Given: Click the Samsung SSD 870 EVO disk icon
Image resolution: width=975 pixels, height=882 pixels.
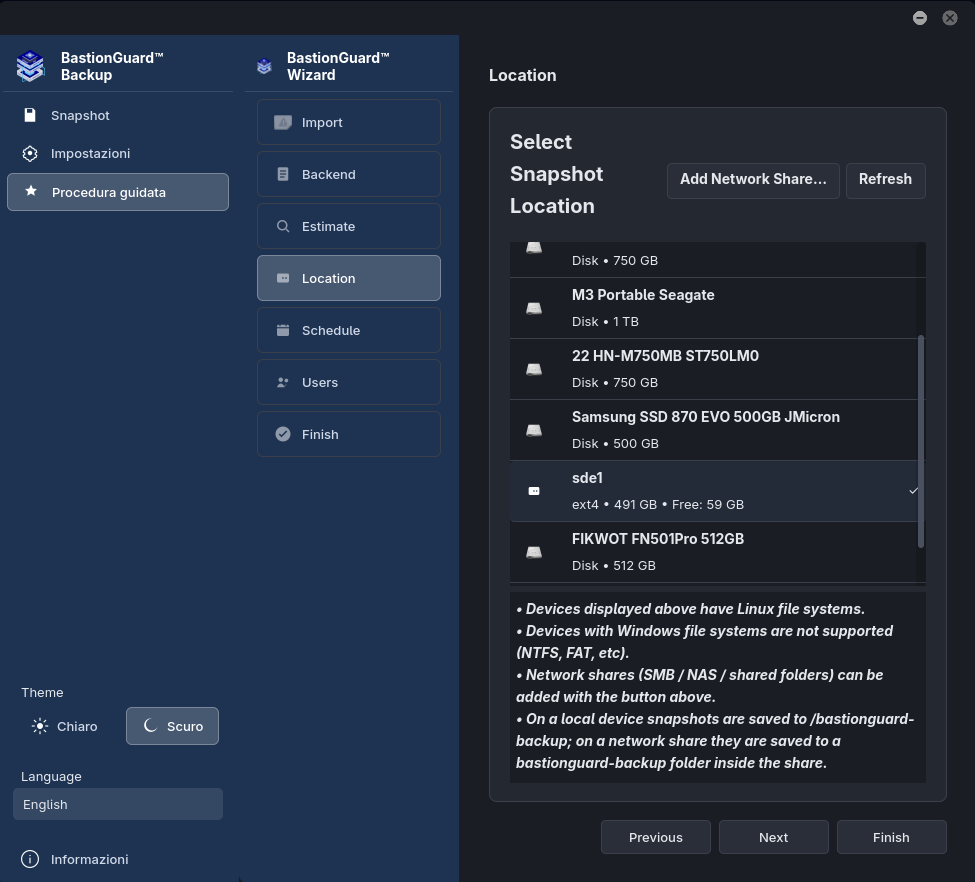Looking at the screenshot, I should coord(534,430).
